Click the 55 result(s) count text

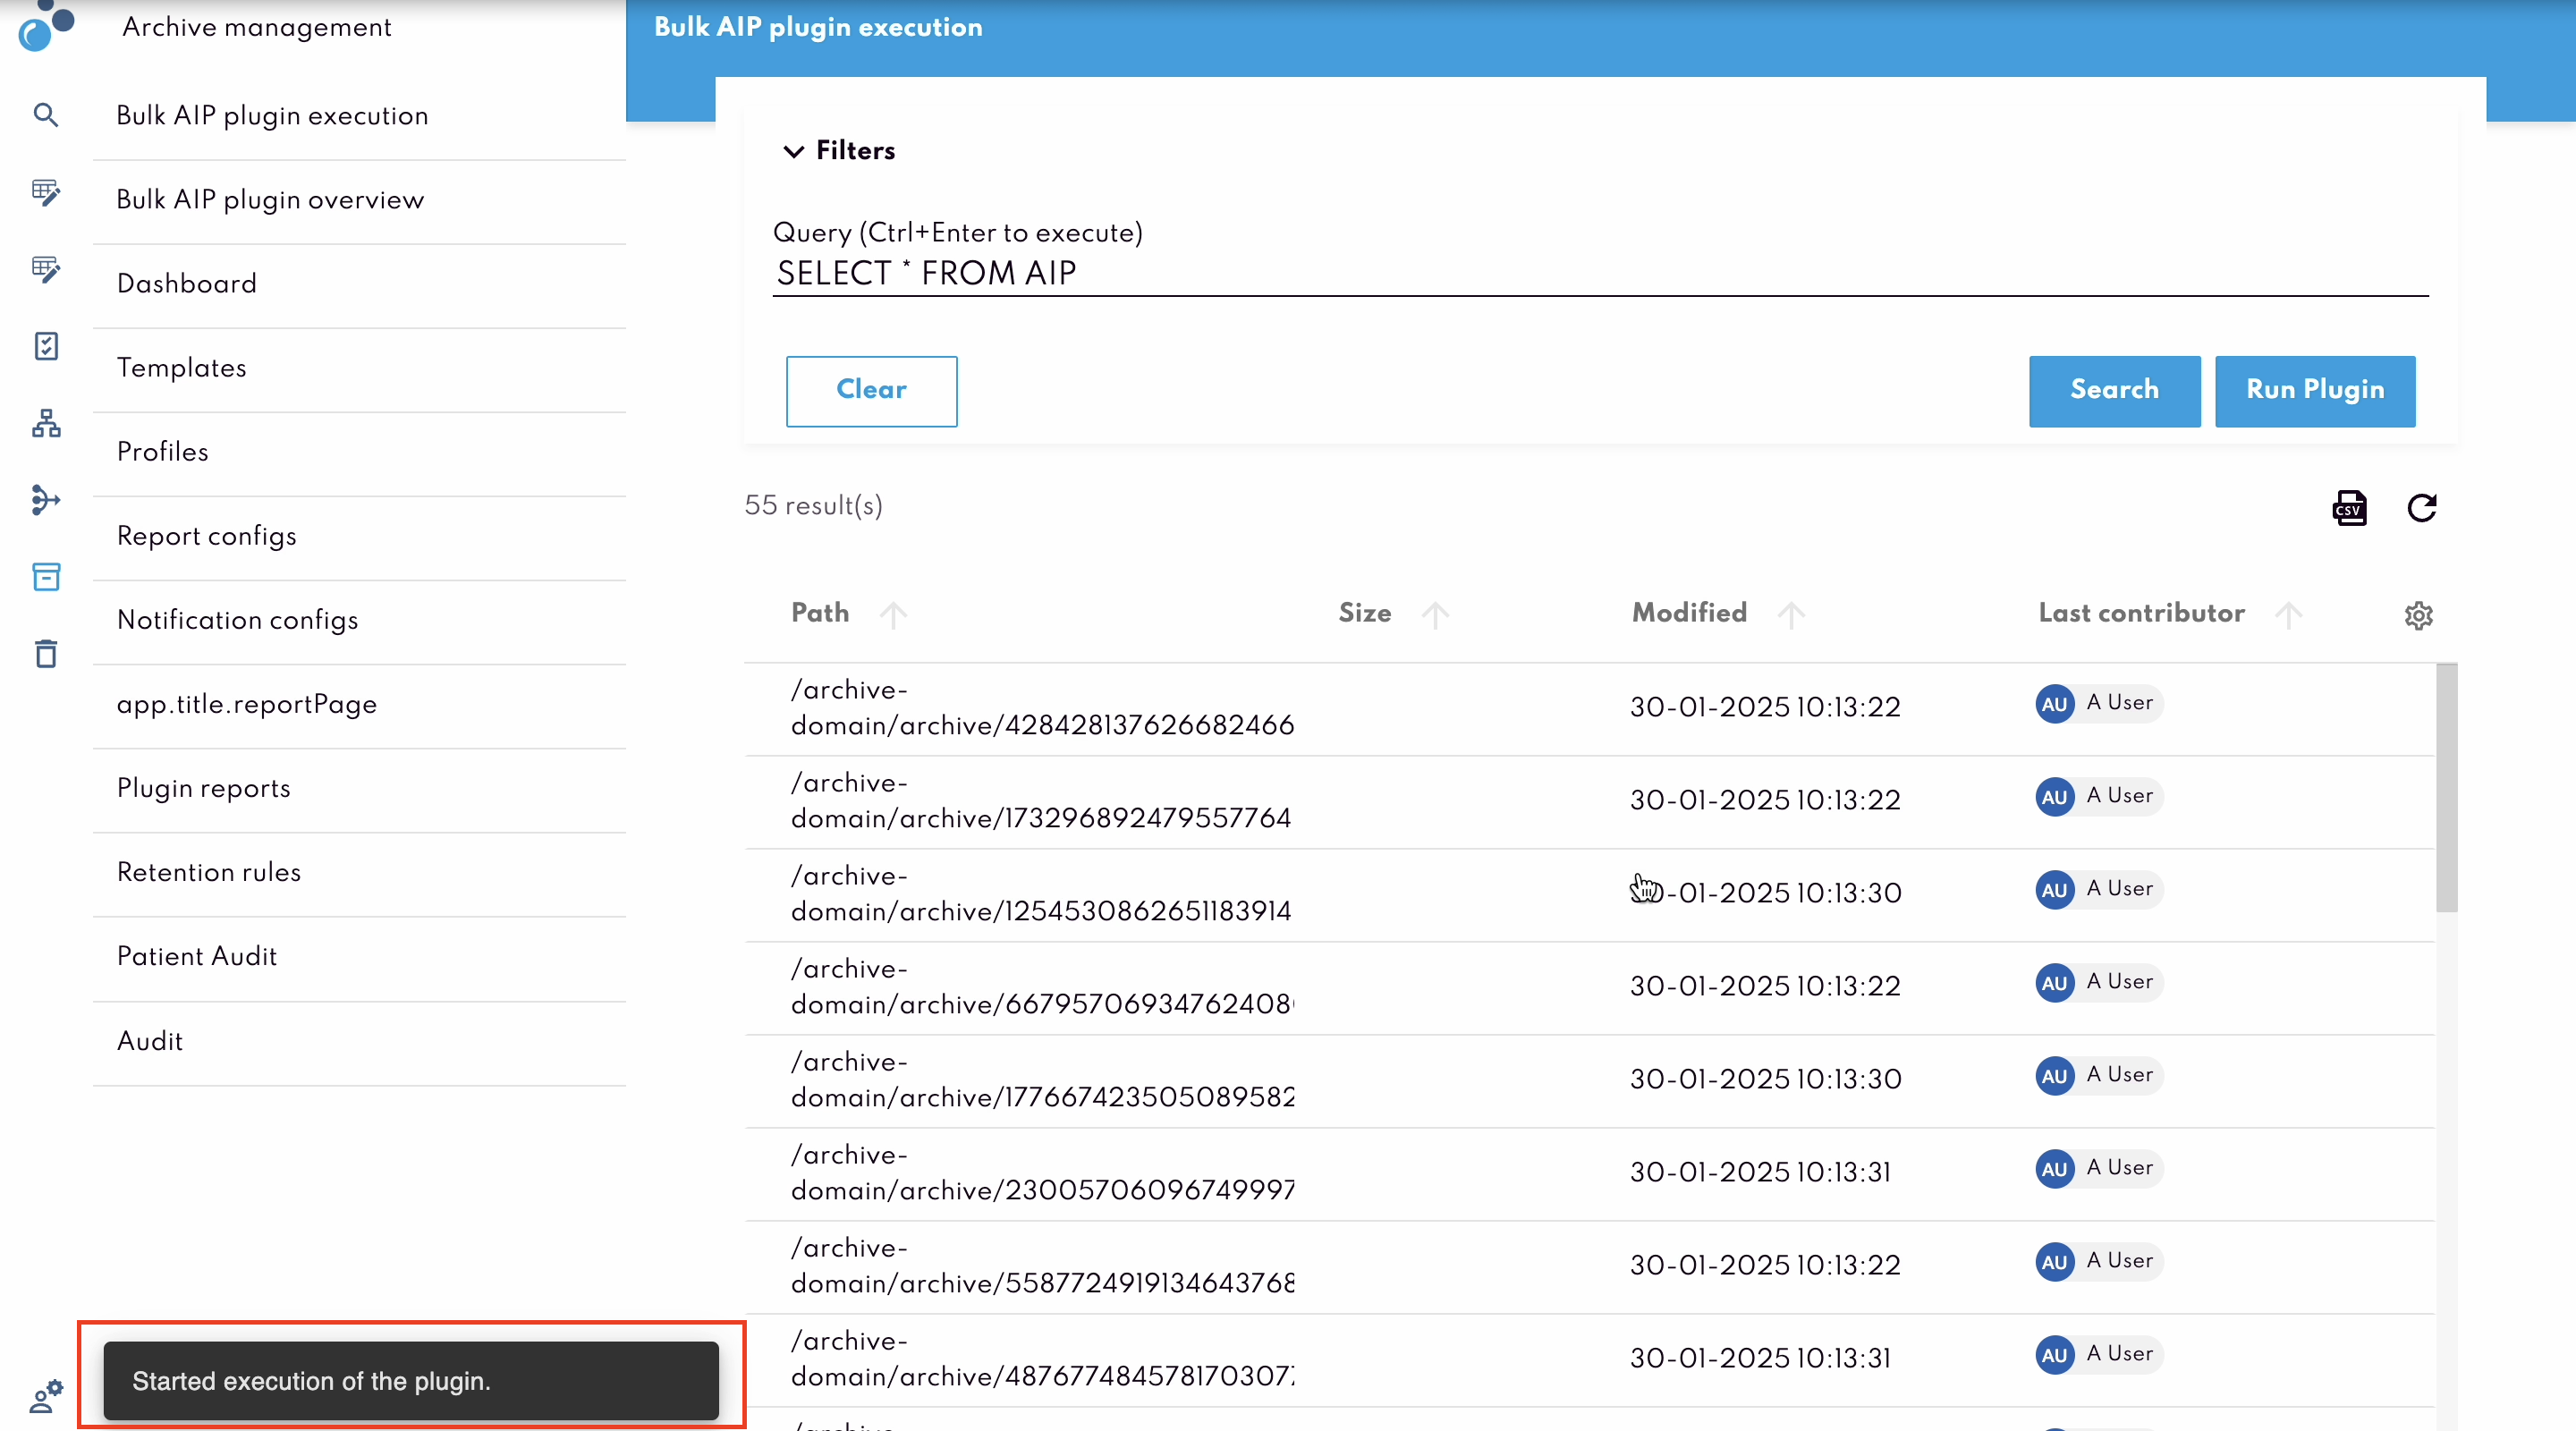pos(813,506)
